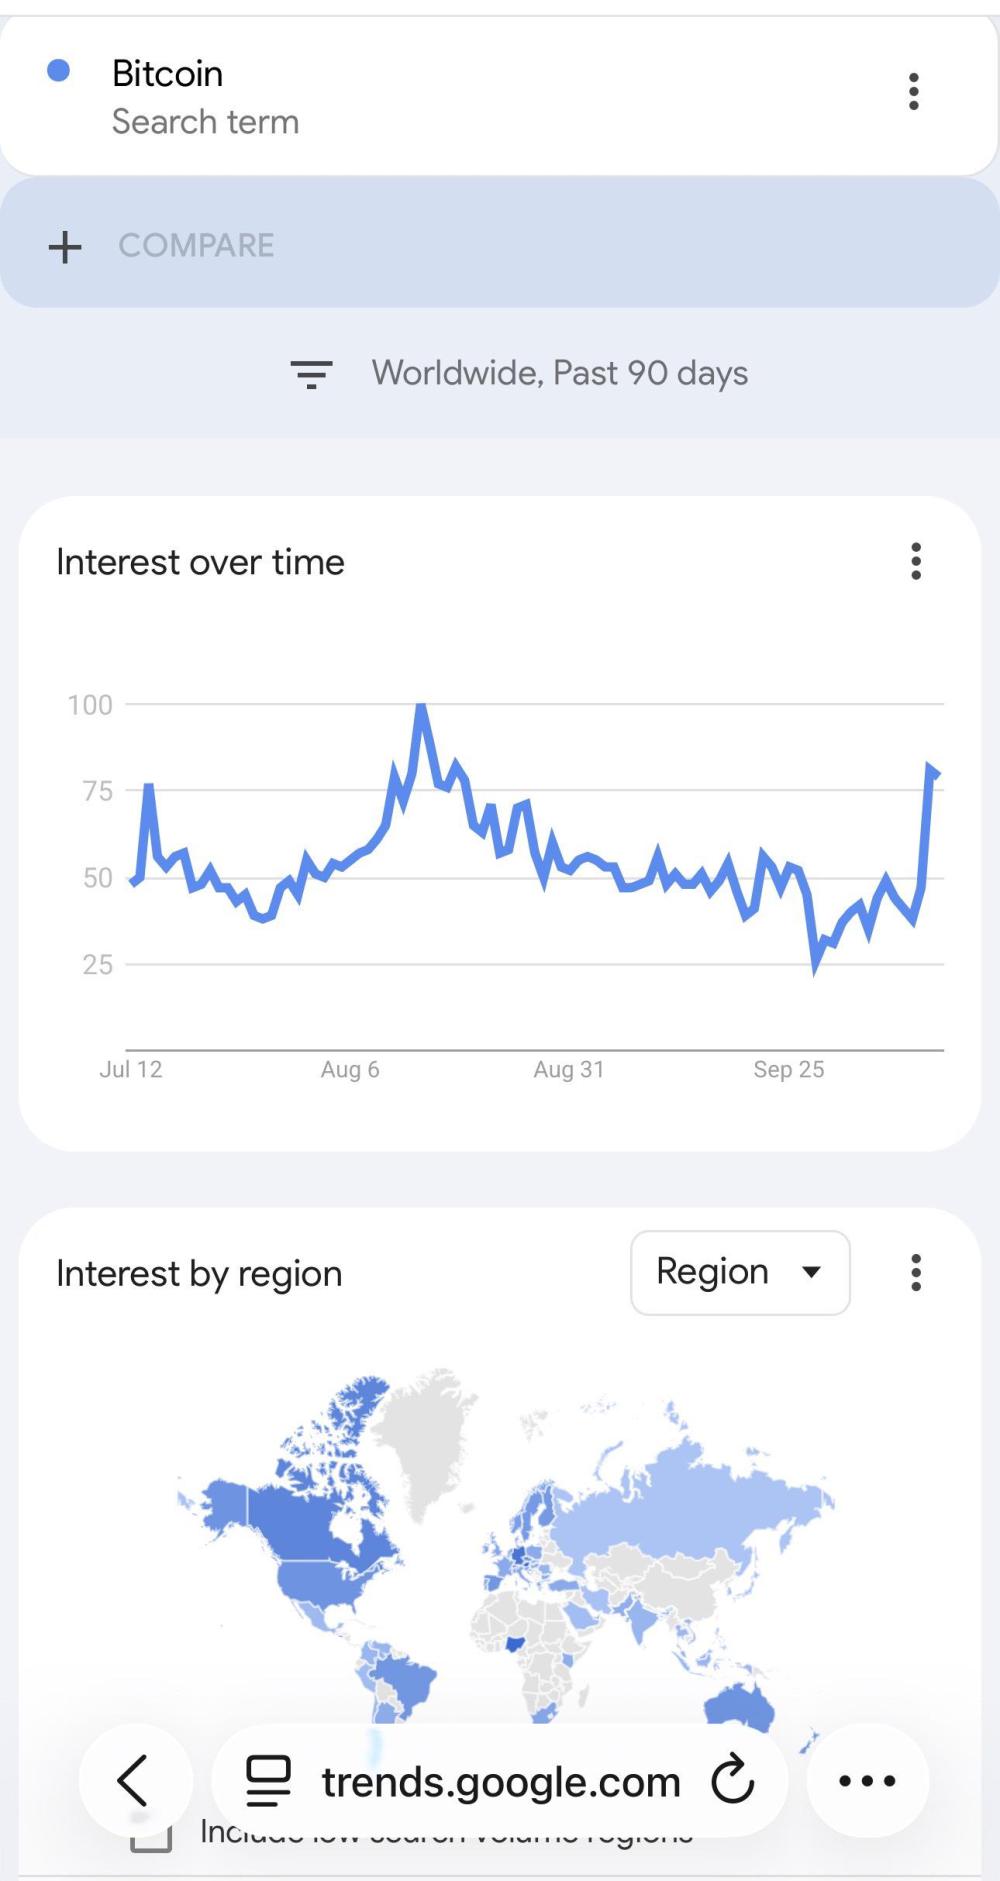Tap the site info icon in address bar
This screenshot has width=1000, height=1881.
point(268,1781)
